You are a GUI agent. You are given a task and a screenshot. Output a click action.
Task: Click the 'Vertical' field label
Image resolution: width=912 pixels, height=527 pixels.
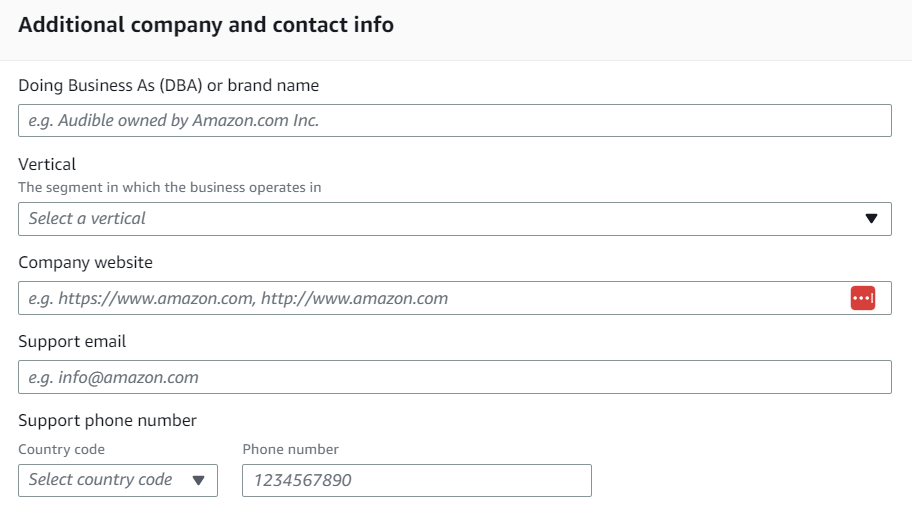click(x=47, y=164)
